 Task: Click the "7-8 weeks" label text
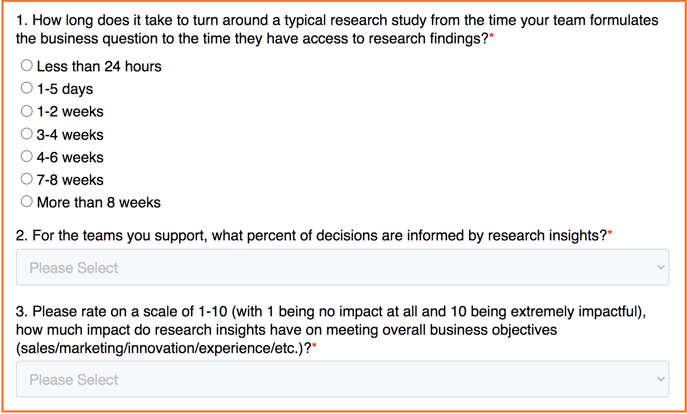click(70, 180)
